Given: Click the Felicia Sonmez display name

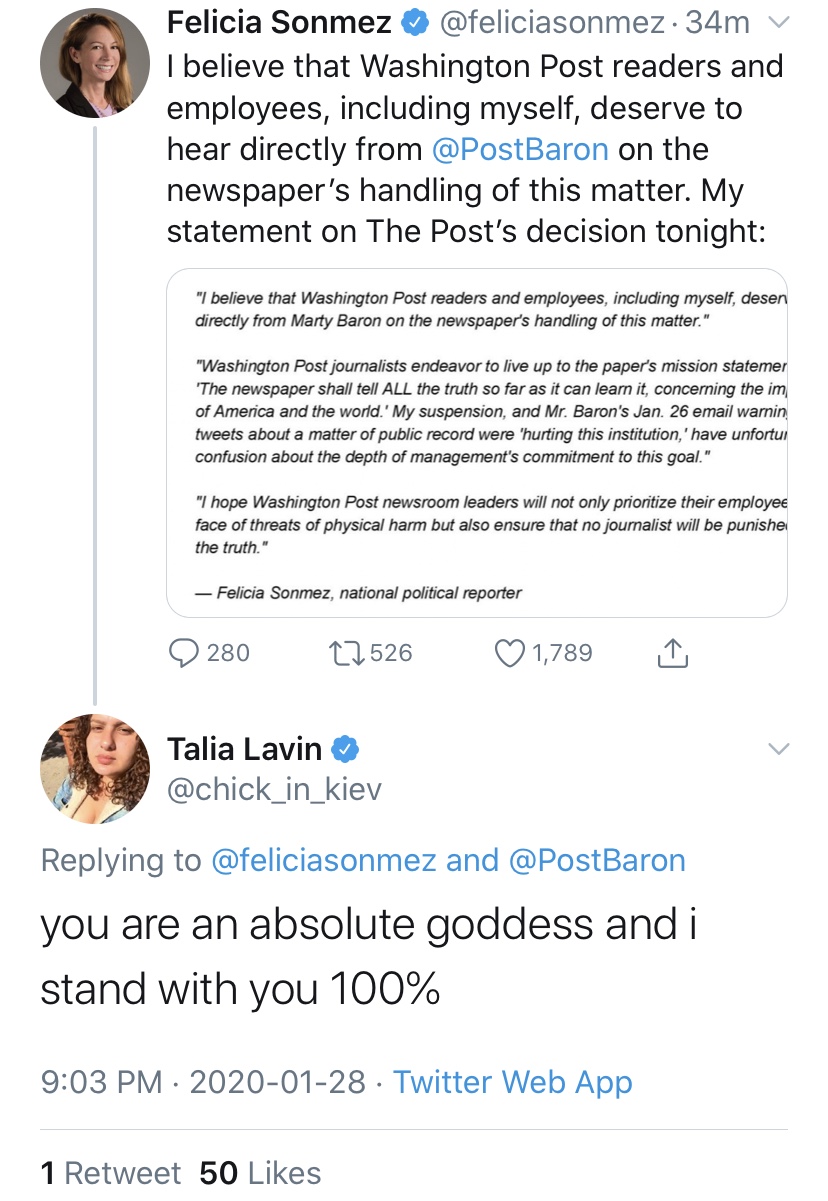Looking at the screenshot, I should pyautogui.click(x=279, y=23).
